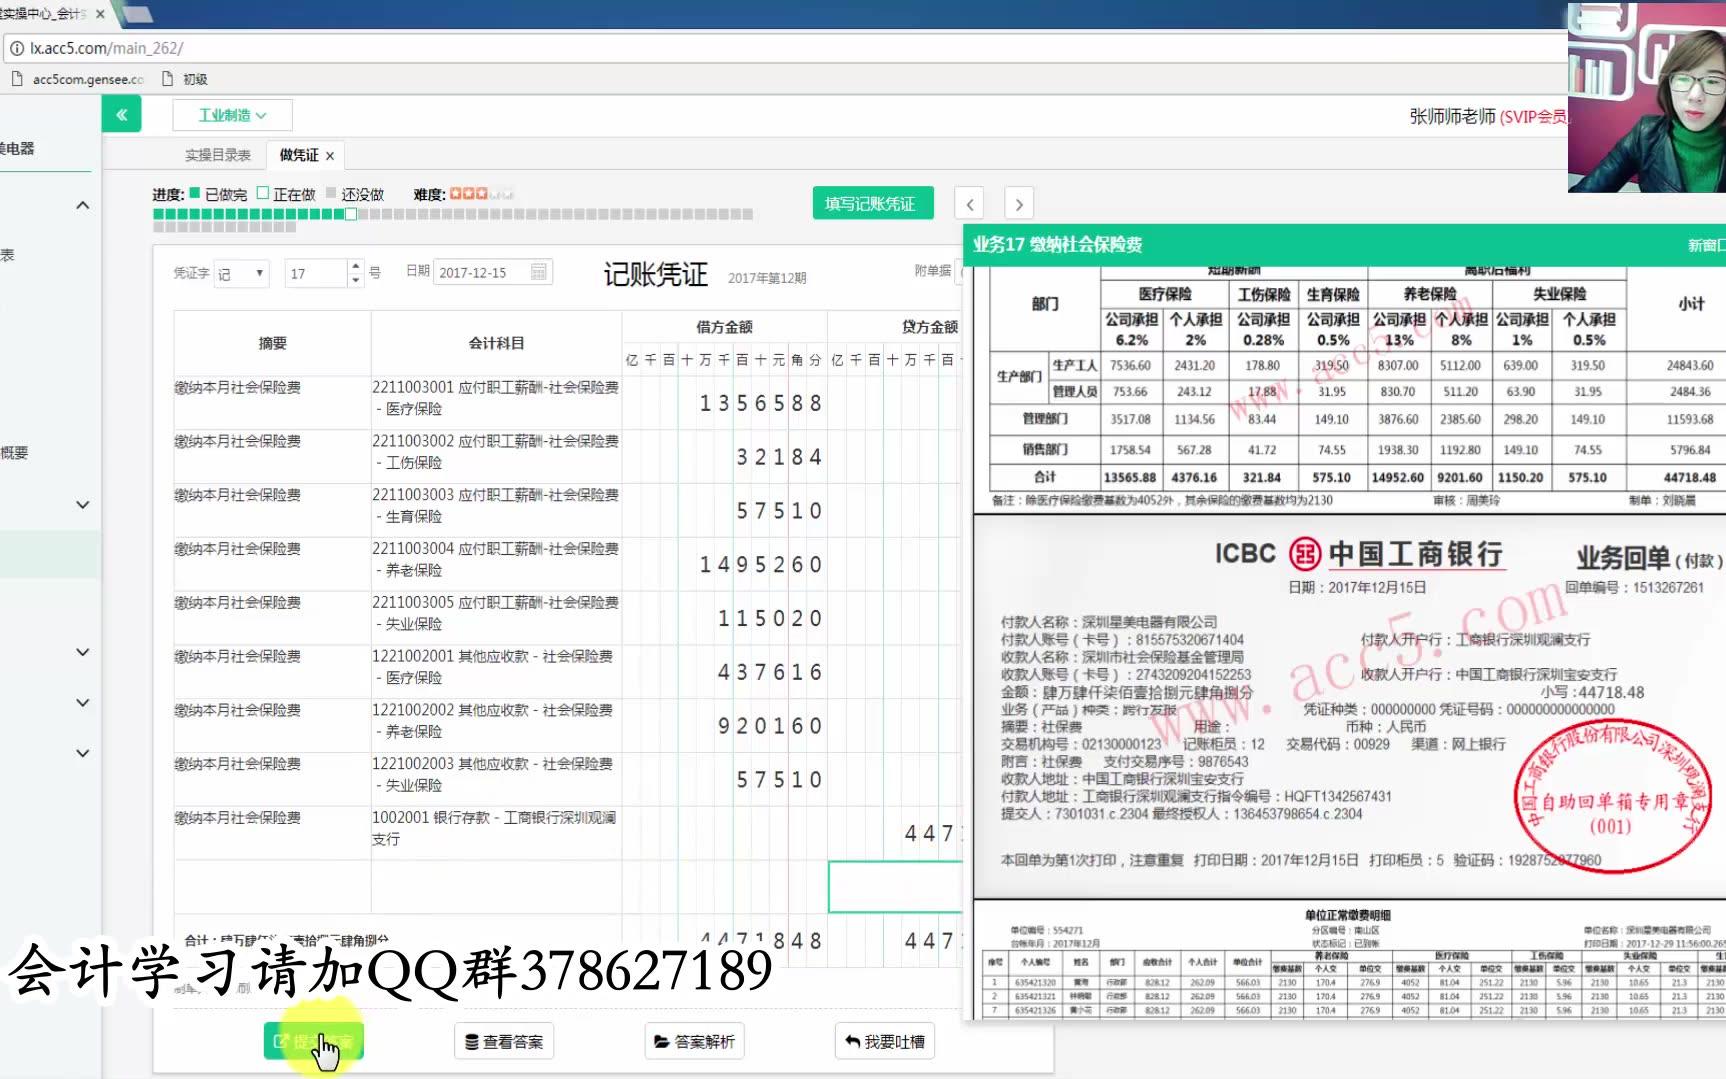The image size is (1726, 1079).
Task: Click debit amount 1356588
Action: point(761,403)
